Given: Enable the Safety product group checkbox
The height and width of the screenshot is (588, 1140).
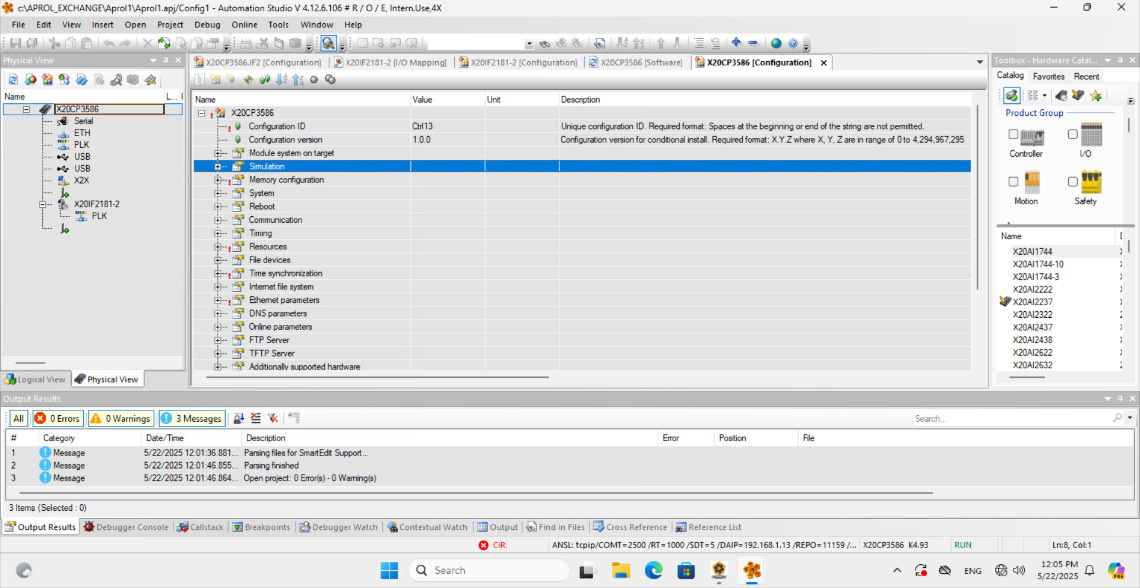Looking at the screenshot, I should click(1073, 181).
